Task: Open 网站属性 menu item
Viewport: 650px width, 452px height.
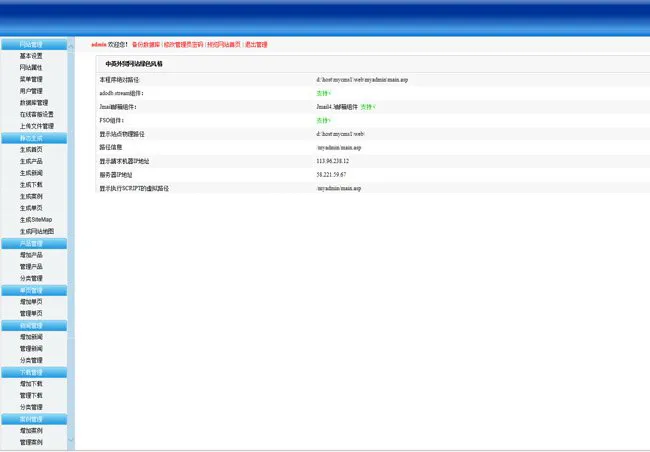Action: click(31, 68)
